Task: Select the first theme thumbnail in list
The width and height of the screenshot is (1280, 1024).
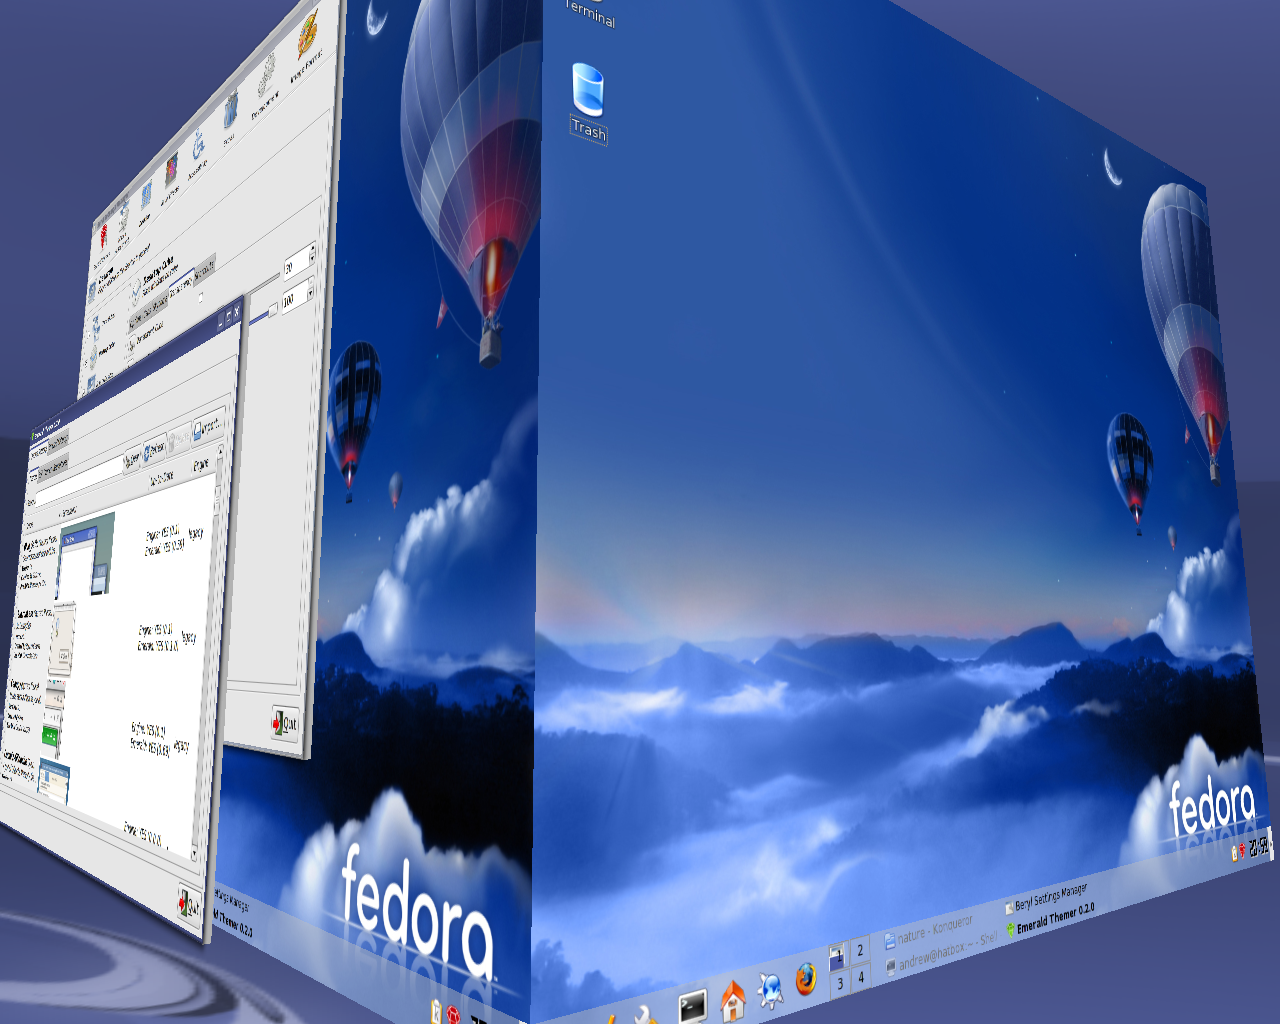Action: tap(87, 554)
